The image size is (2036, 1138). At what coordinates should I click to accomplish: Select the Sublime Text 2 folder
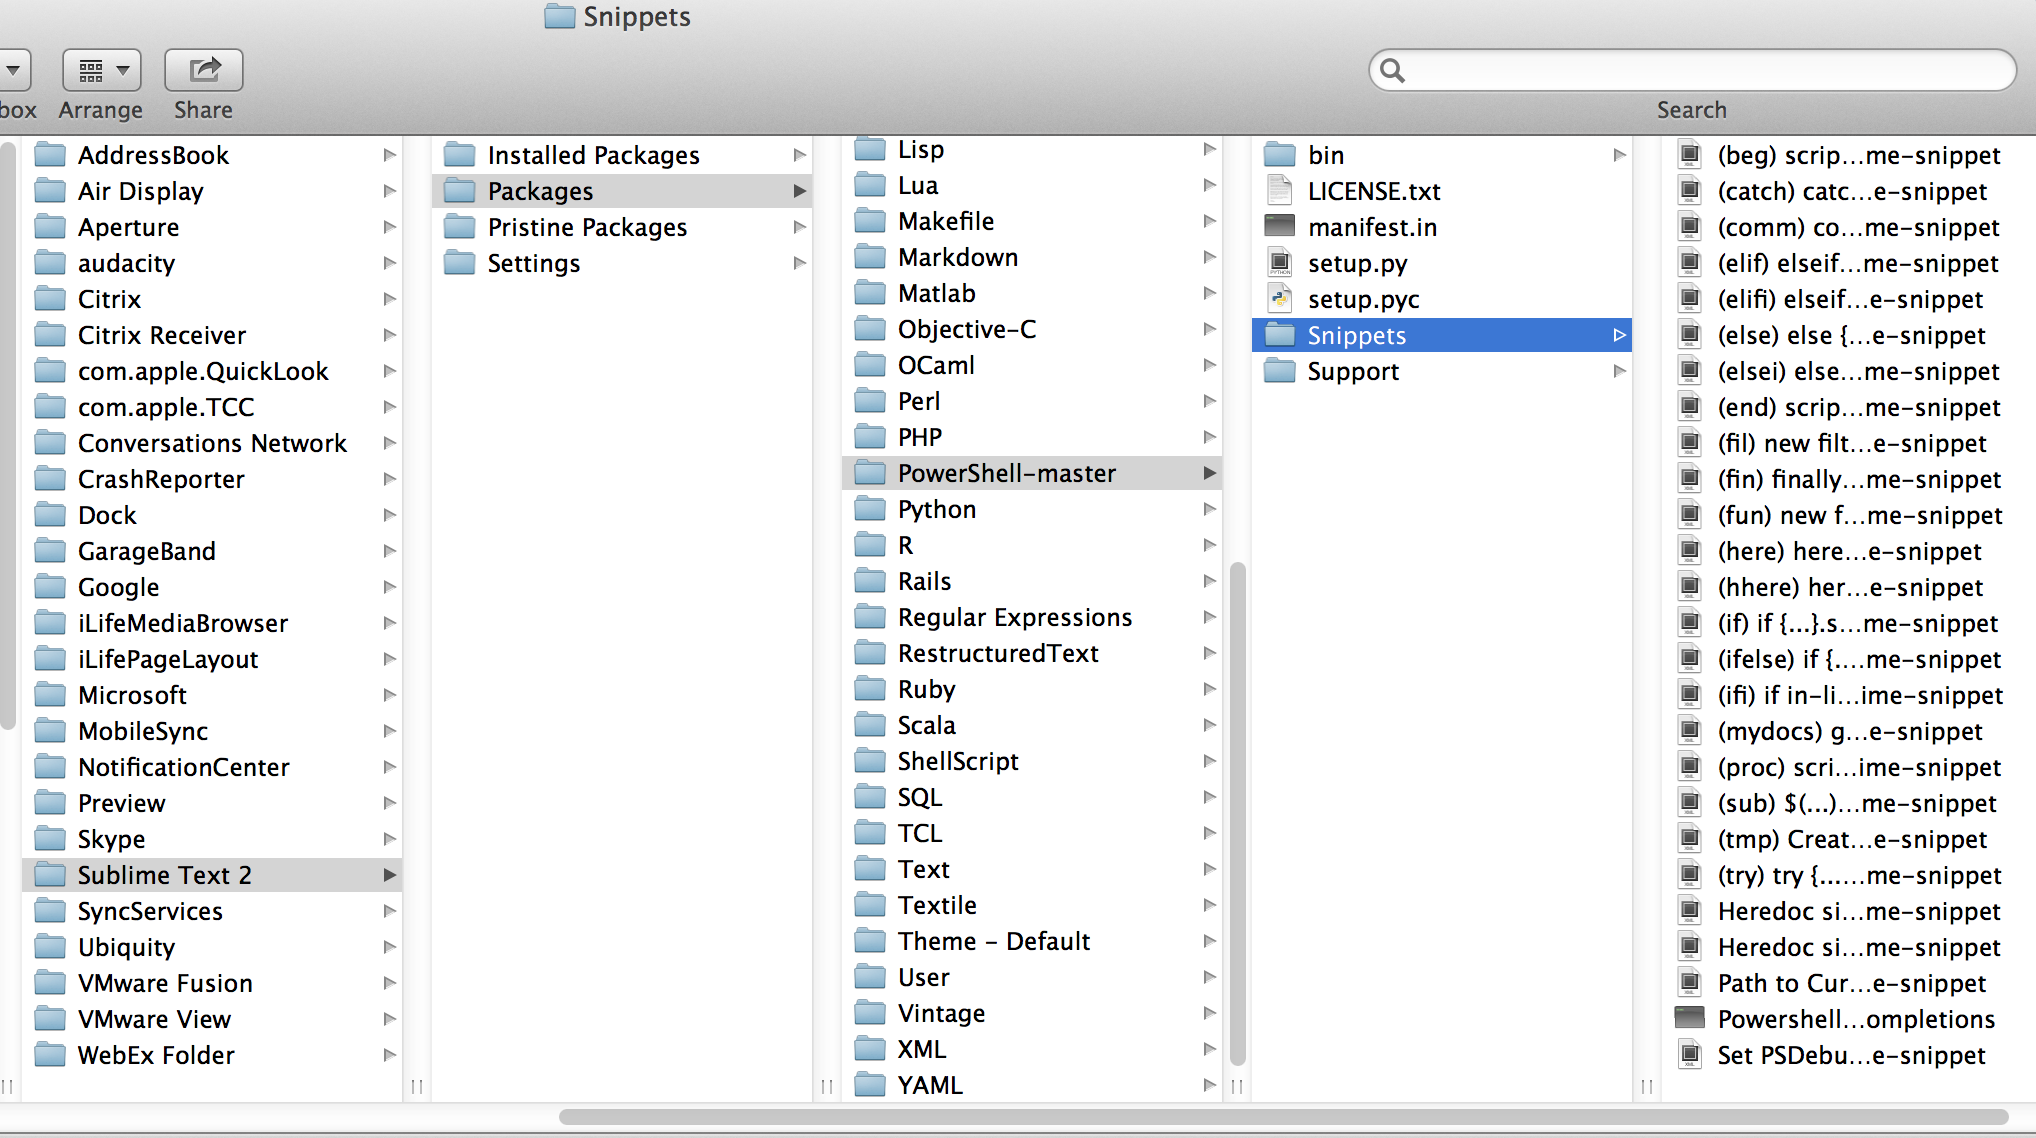click(x=212, y=875)
